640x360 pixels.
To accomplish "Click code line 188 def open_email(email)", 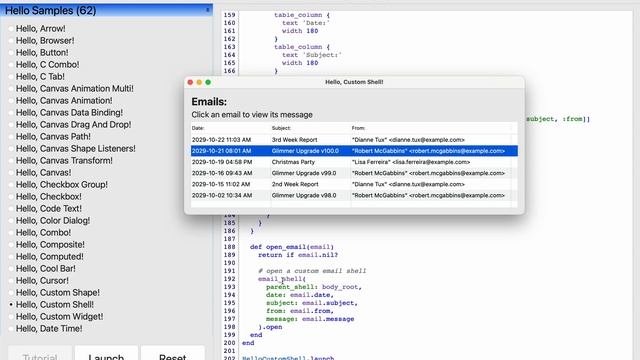I will pyautogui.click(x=292, y=247).
